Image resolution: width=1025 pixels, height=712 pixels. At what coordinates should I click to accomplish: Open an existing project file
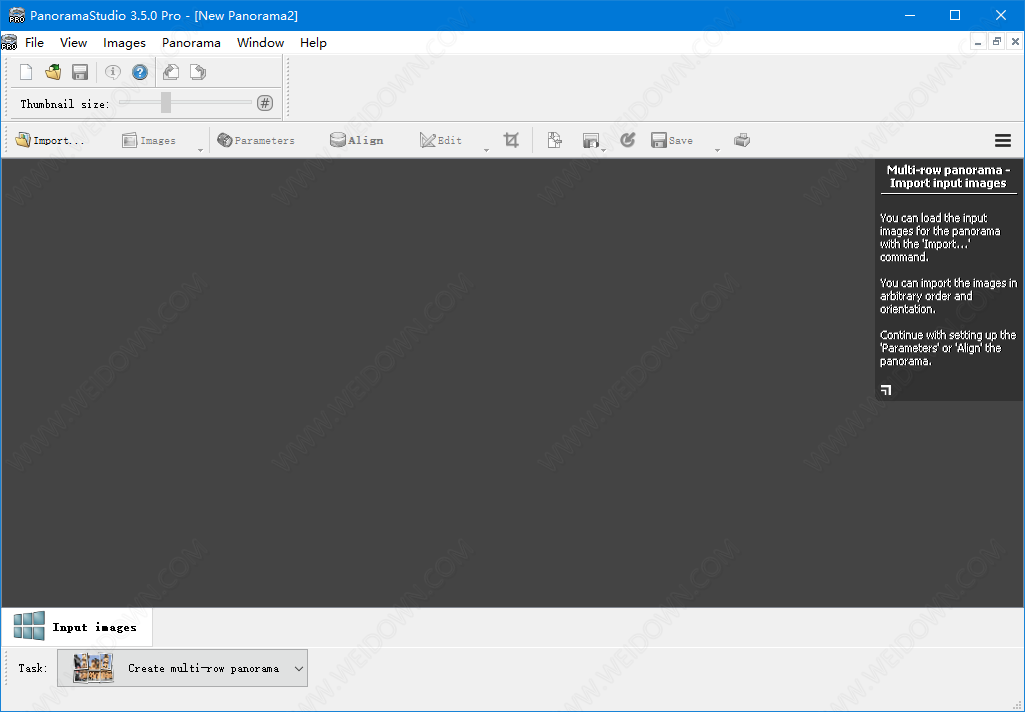coord(53,72)
